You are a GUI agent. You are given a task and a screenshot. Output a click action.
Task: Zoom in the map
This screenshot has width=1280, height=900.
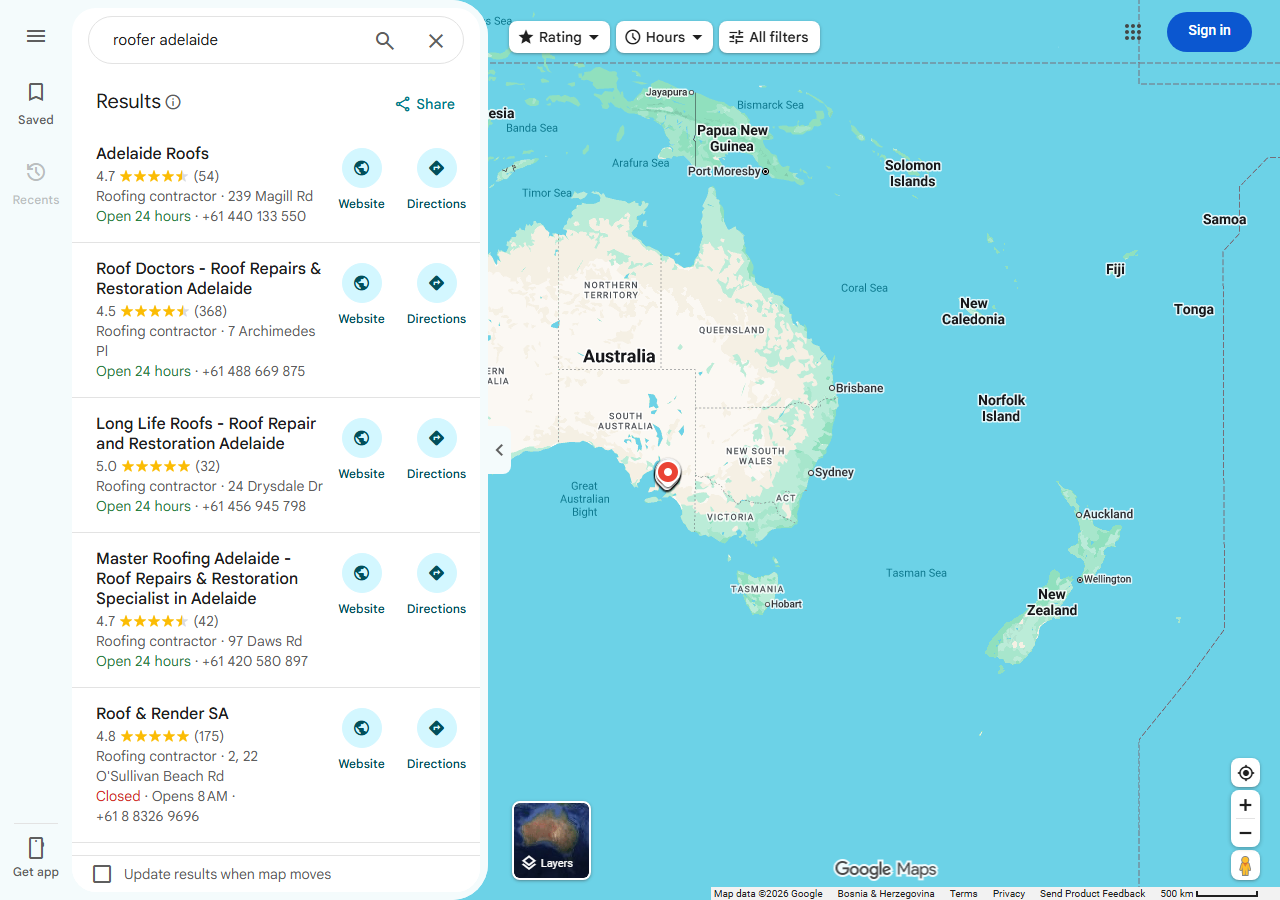pyautogui.click(x=1245, y=805)
